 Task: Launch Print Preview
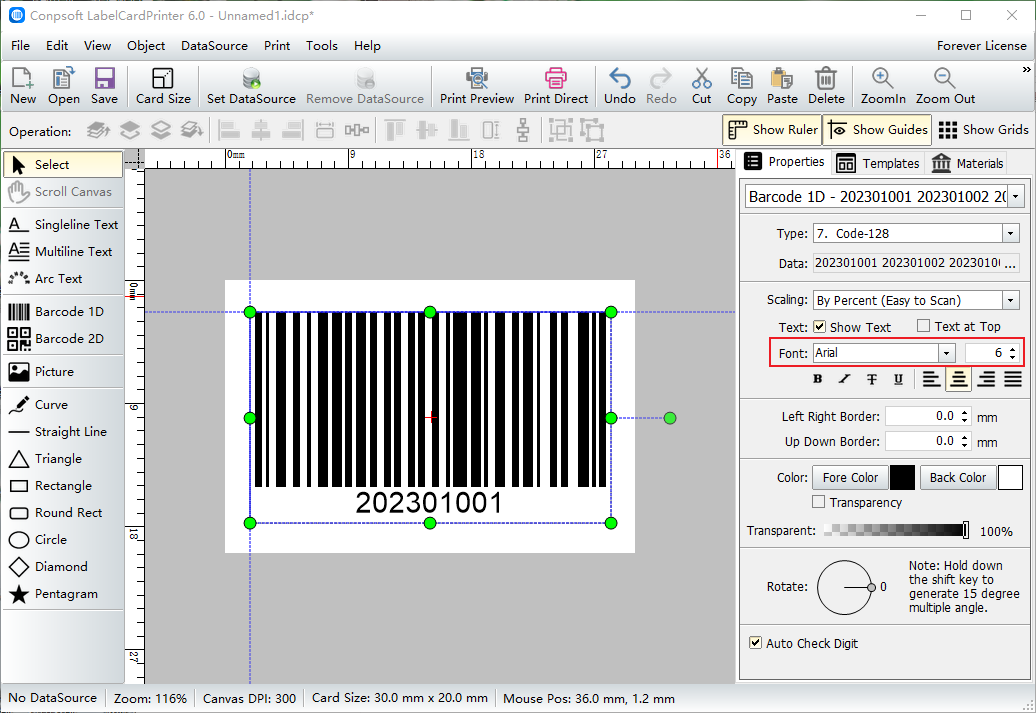coord(476,86)
